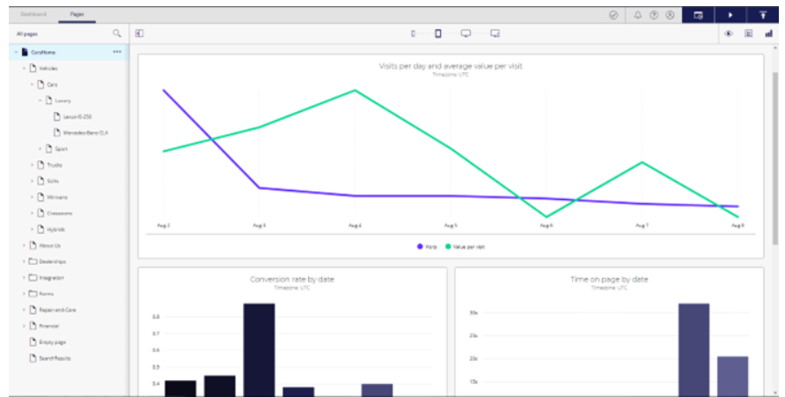Click the Lexus-IS-250 page icon
The image size is (785, 397).
[x=57, y=117]
